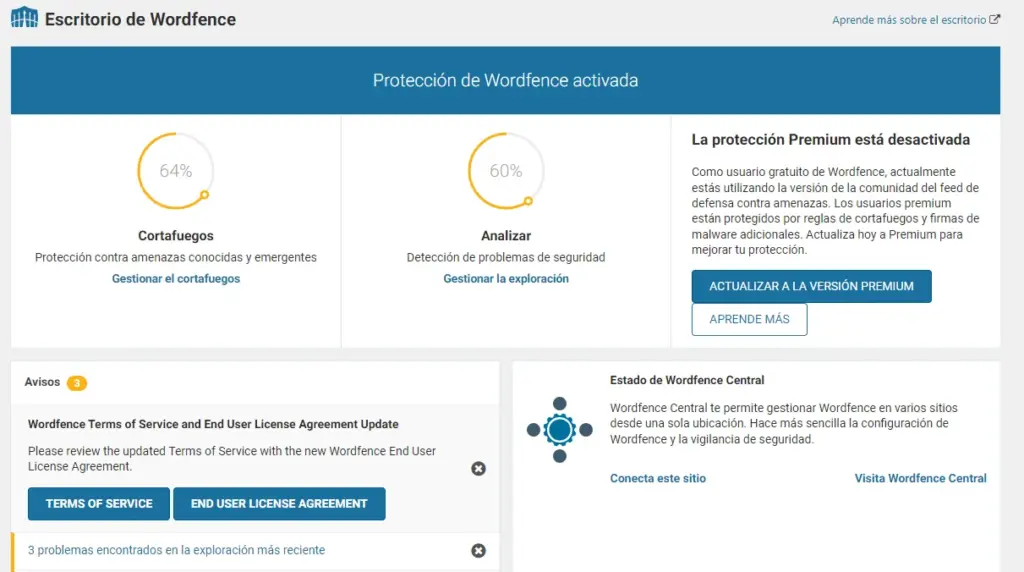Click the Wordfence Central network icon
The image size is (1024, 572).
coord(559,430)
